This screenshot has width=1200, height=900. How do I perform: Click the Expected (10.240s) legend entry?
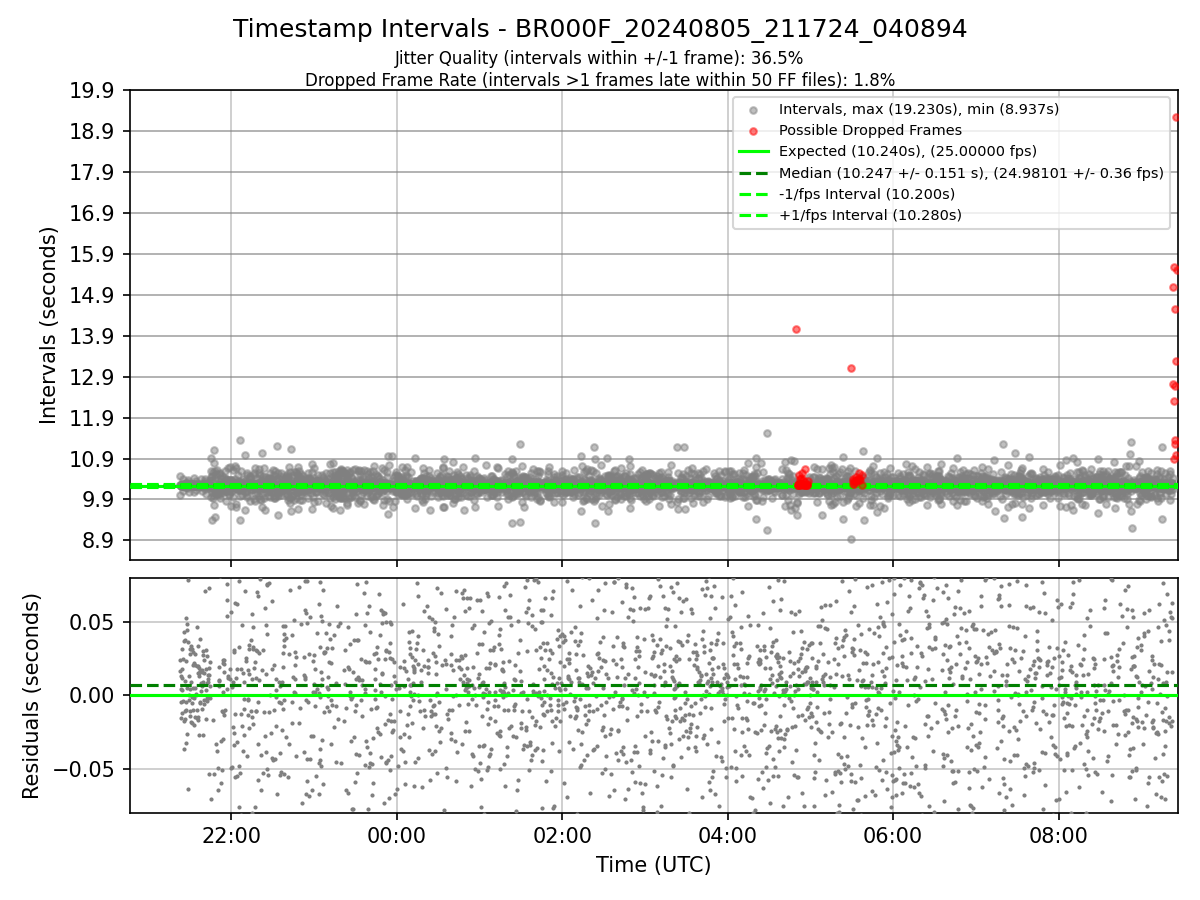(907, 151)
